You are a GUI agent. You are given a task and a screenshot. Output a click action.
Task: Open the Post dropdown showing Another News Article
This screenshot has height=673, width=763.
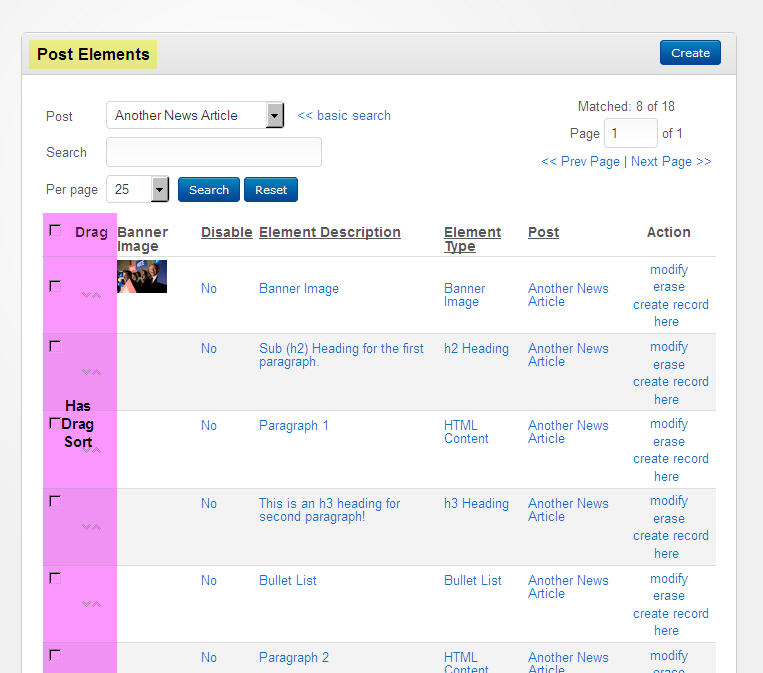195,116
